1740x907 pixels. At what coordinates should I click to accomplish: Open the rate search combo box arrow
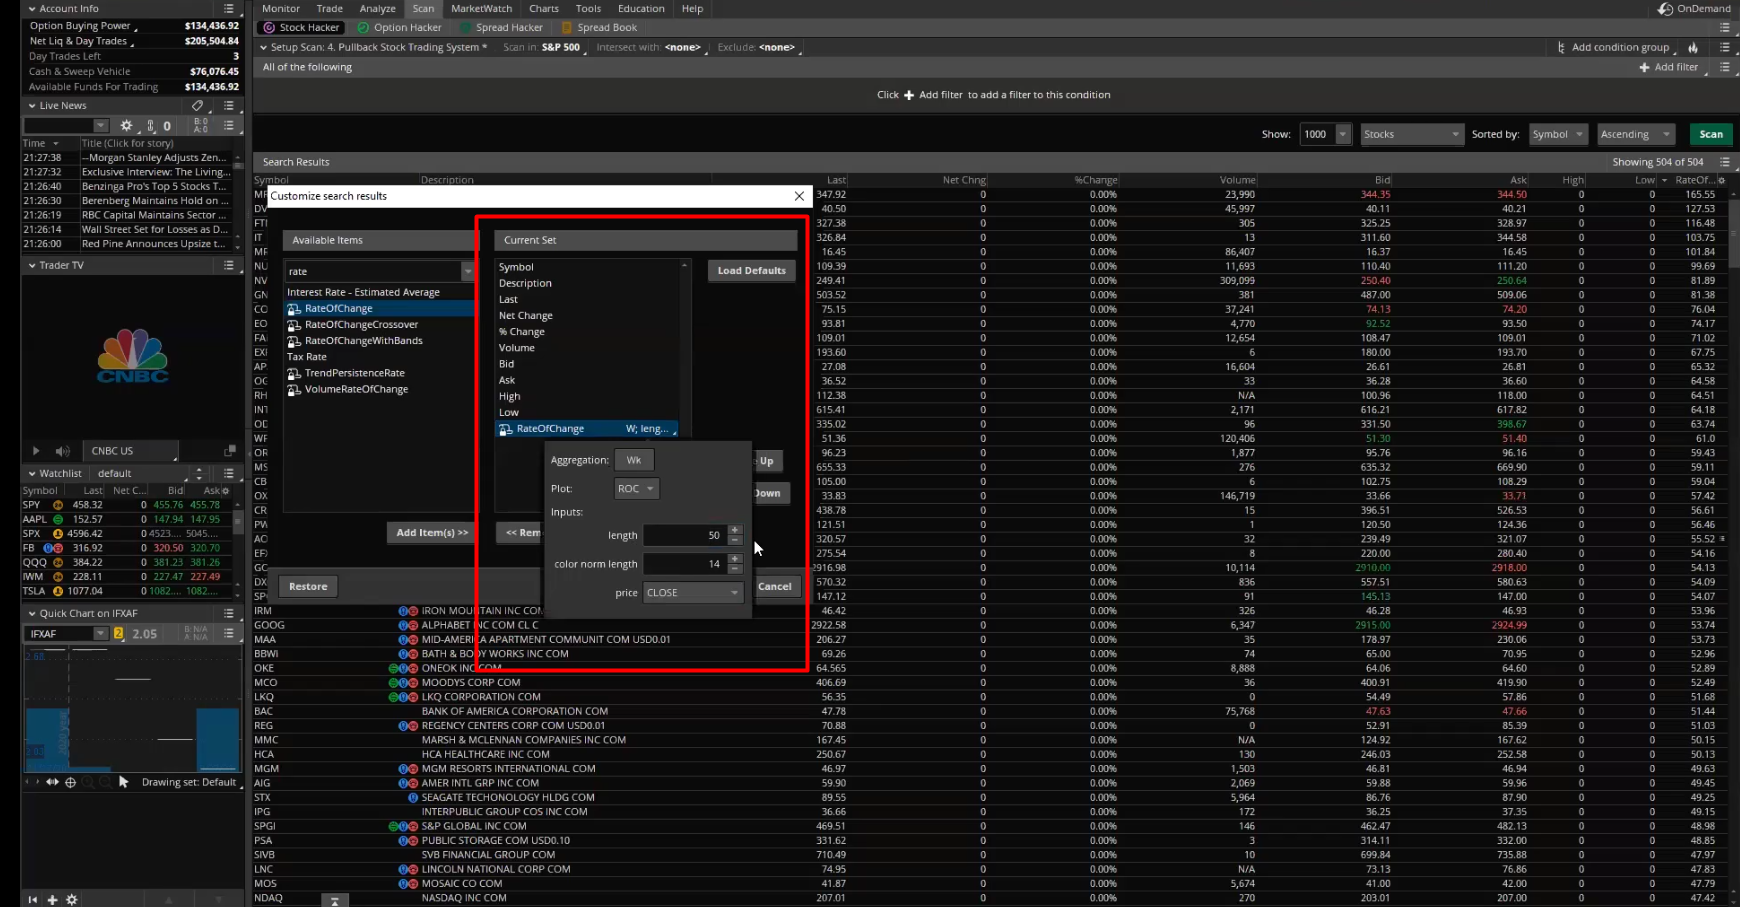click(467, 271)
